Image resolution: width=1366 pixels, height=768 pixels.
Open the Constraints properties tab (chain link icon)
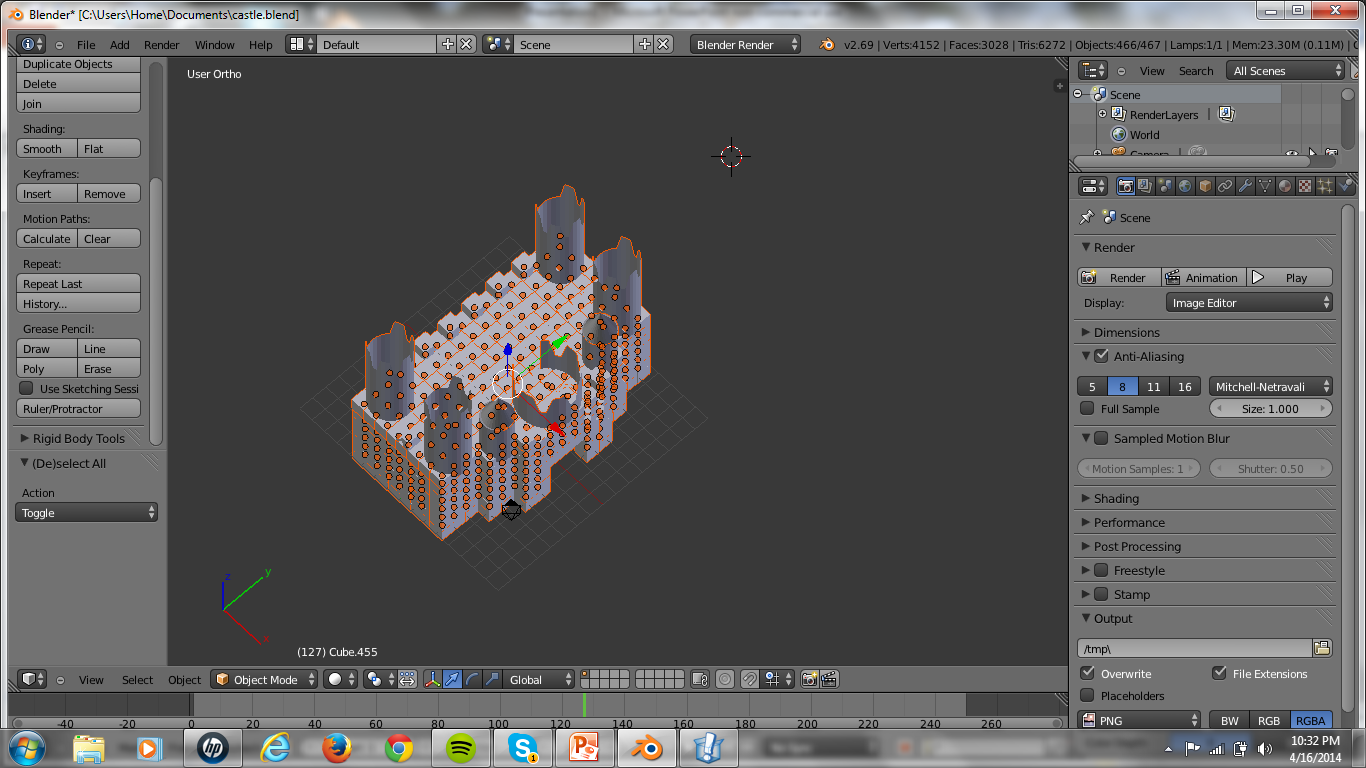pyautogui.click(x=1224, y=185)
